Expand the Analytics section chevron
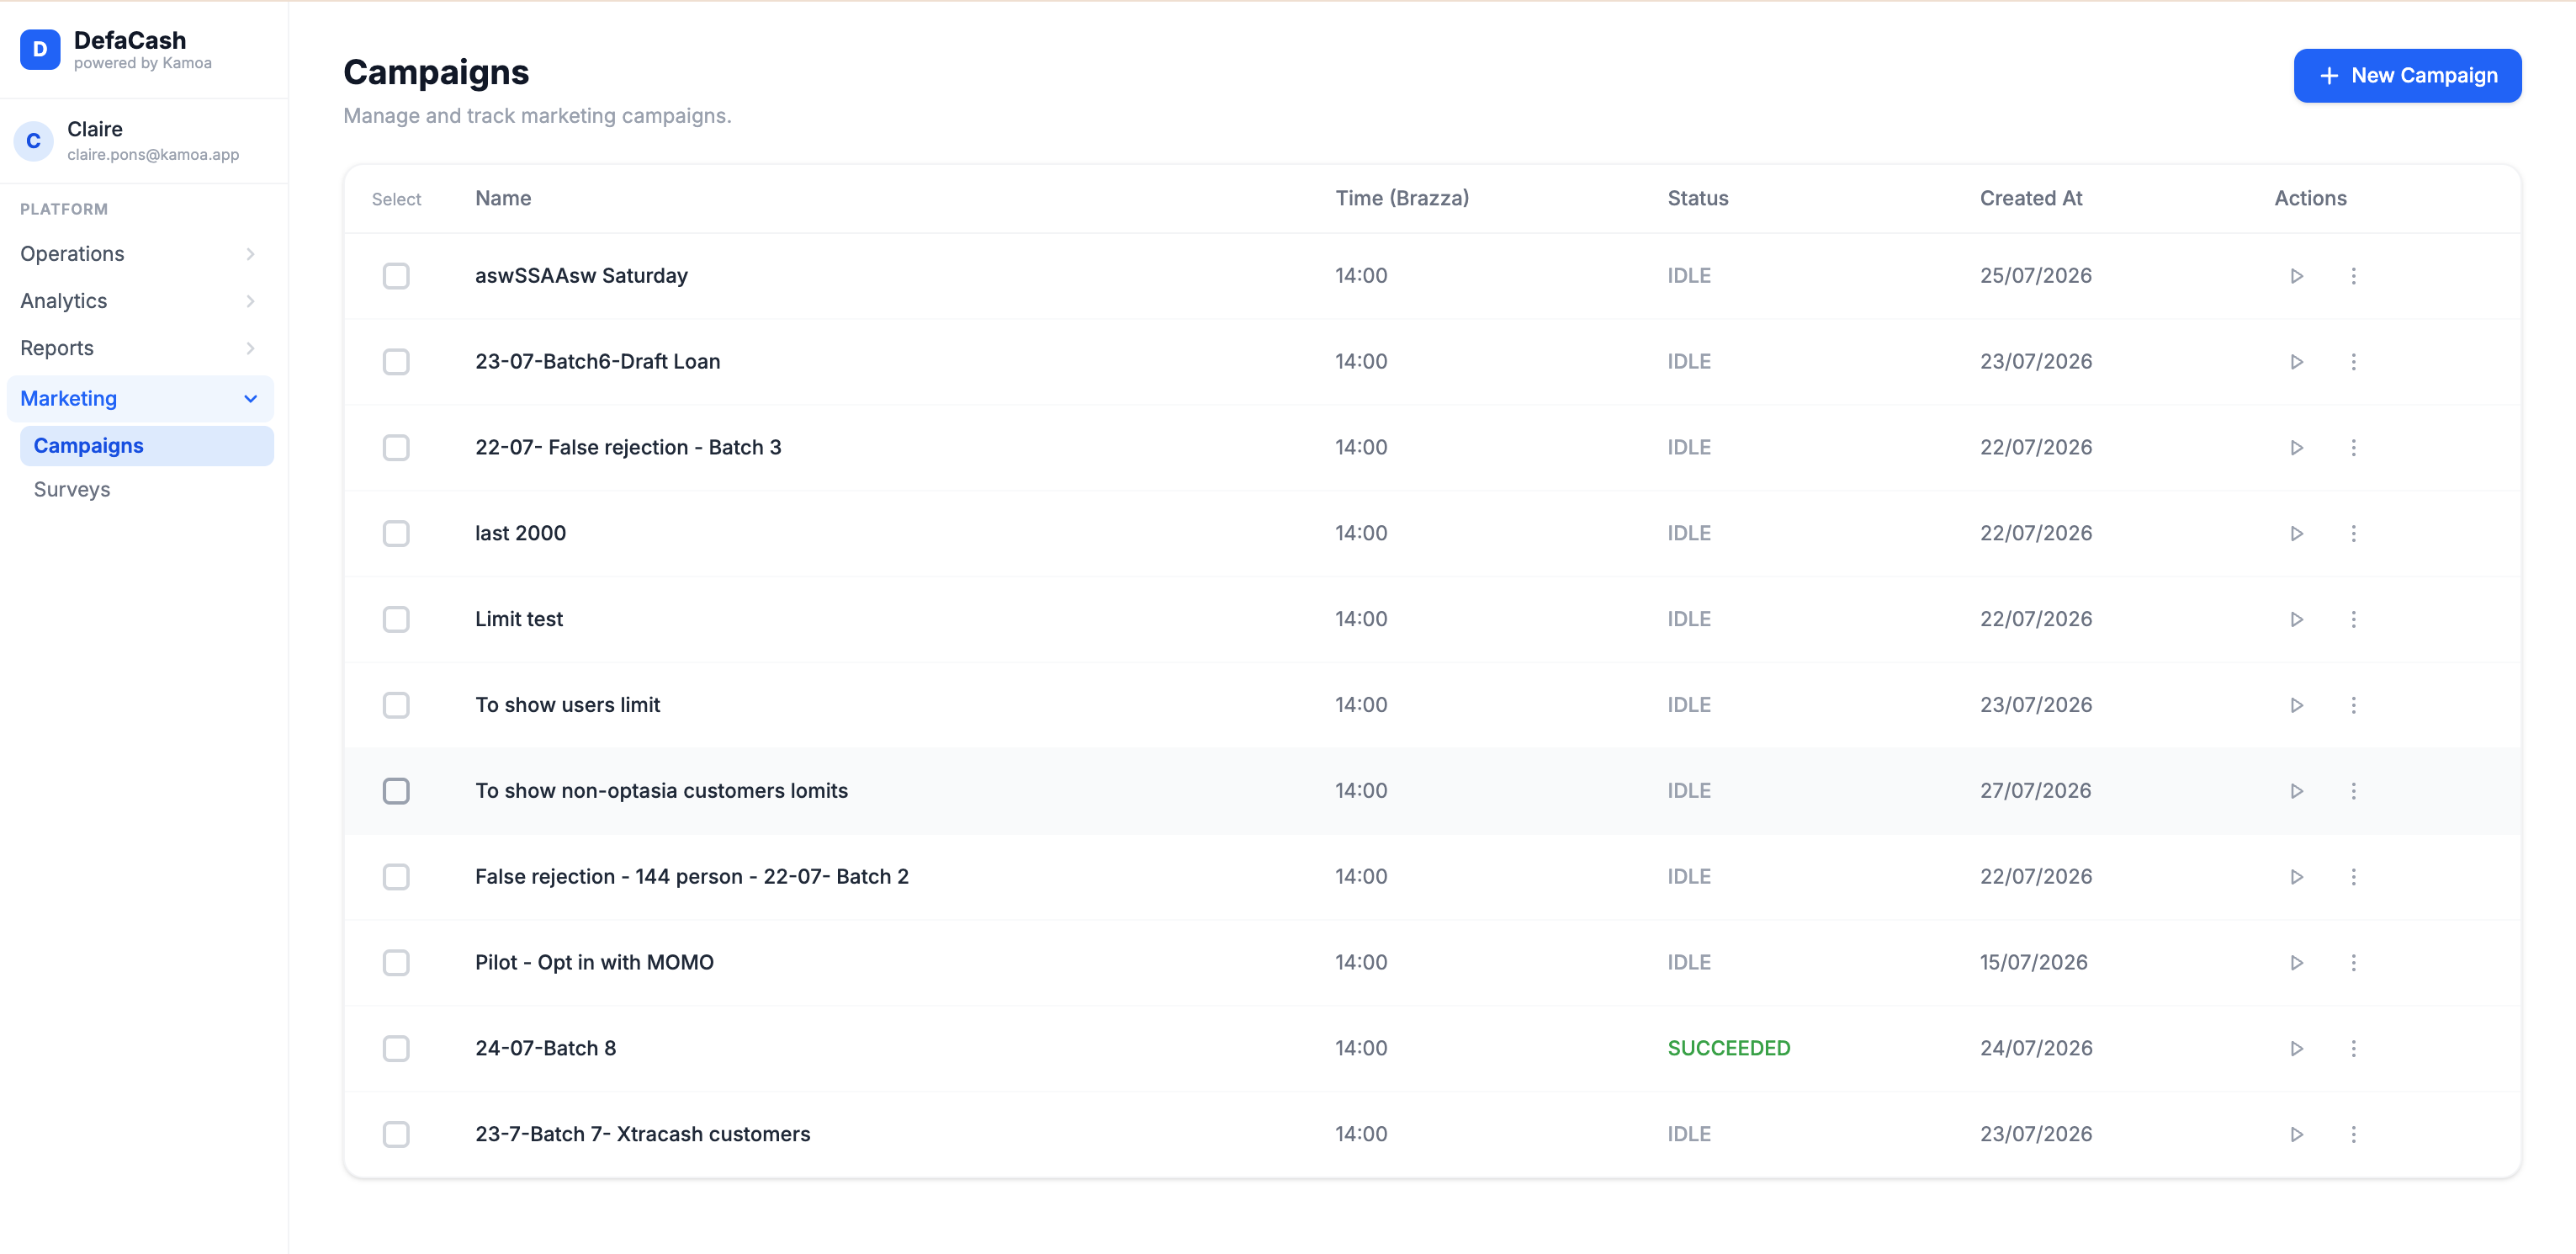 click(x=250, y=301)
